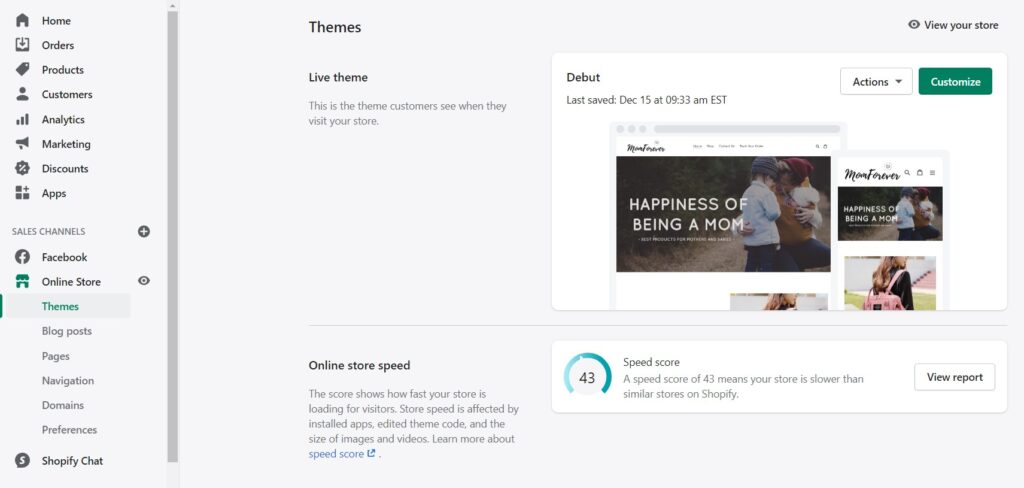Click the Orders inbox icon
Viewport: 1024px width, 488px height.
click(x=22, y=44)
